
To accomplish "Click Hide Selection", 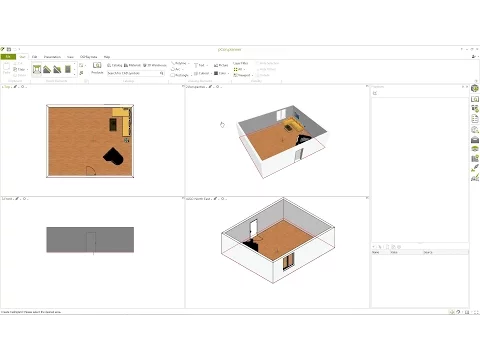I will 267,63.
